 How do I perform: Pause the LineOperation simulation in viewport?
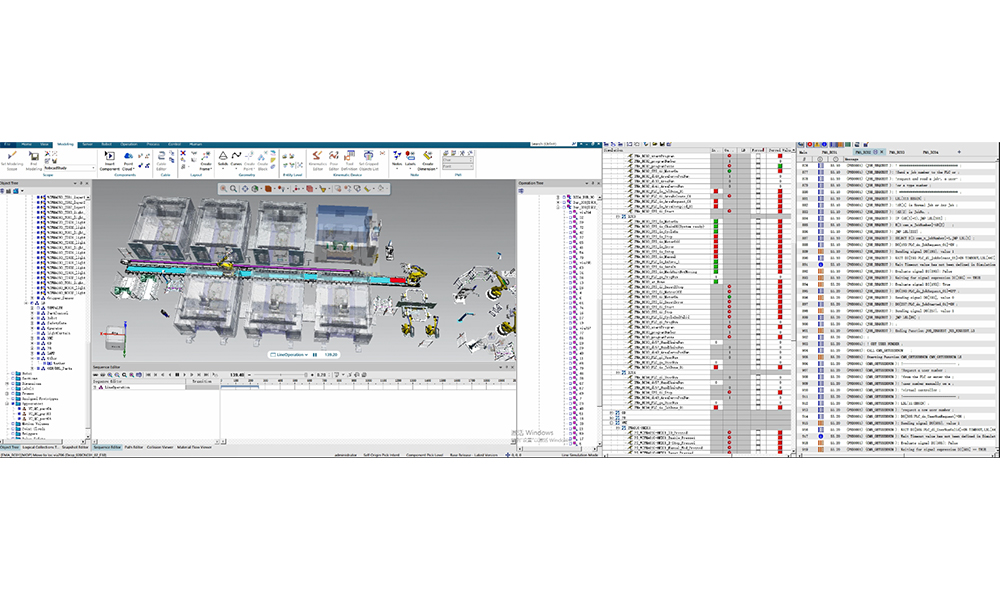click(316, 354)
